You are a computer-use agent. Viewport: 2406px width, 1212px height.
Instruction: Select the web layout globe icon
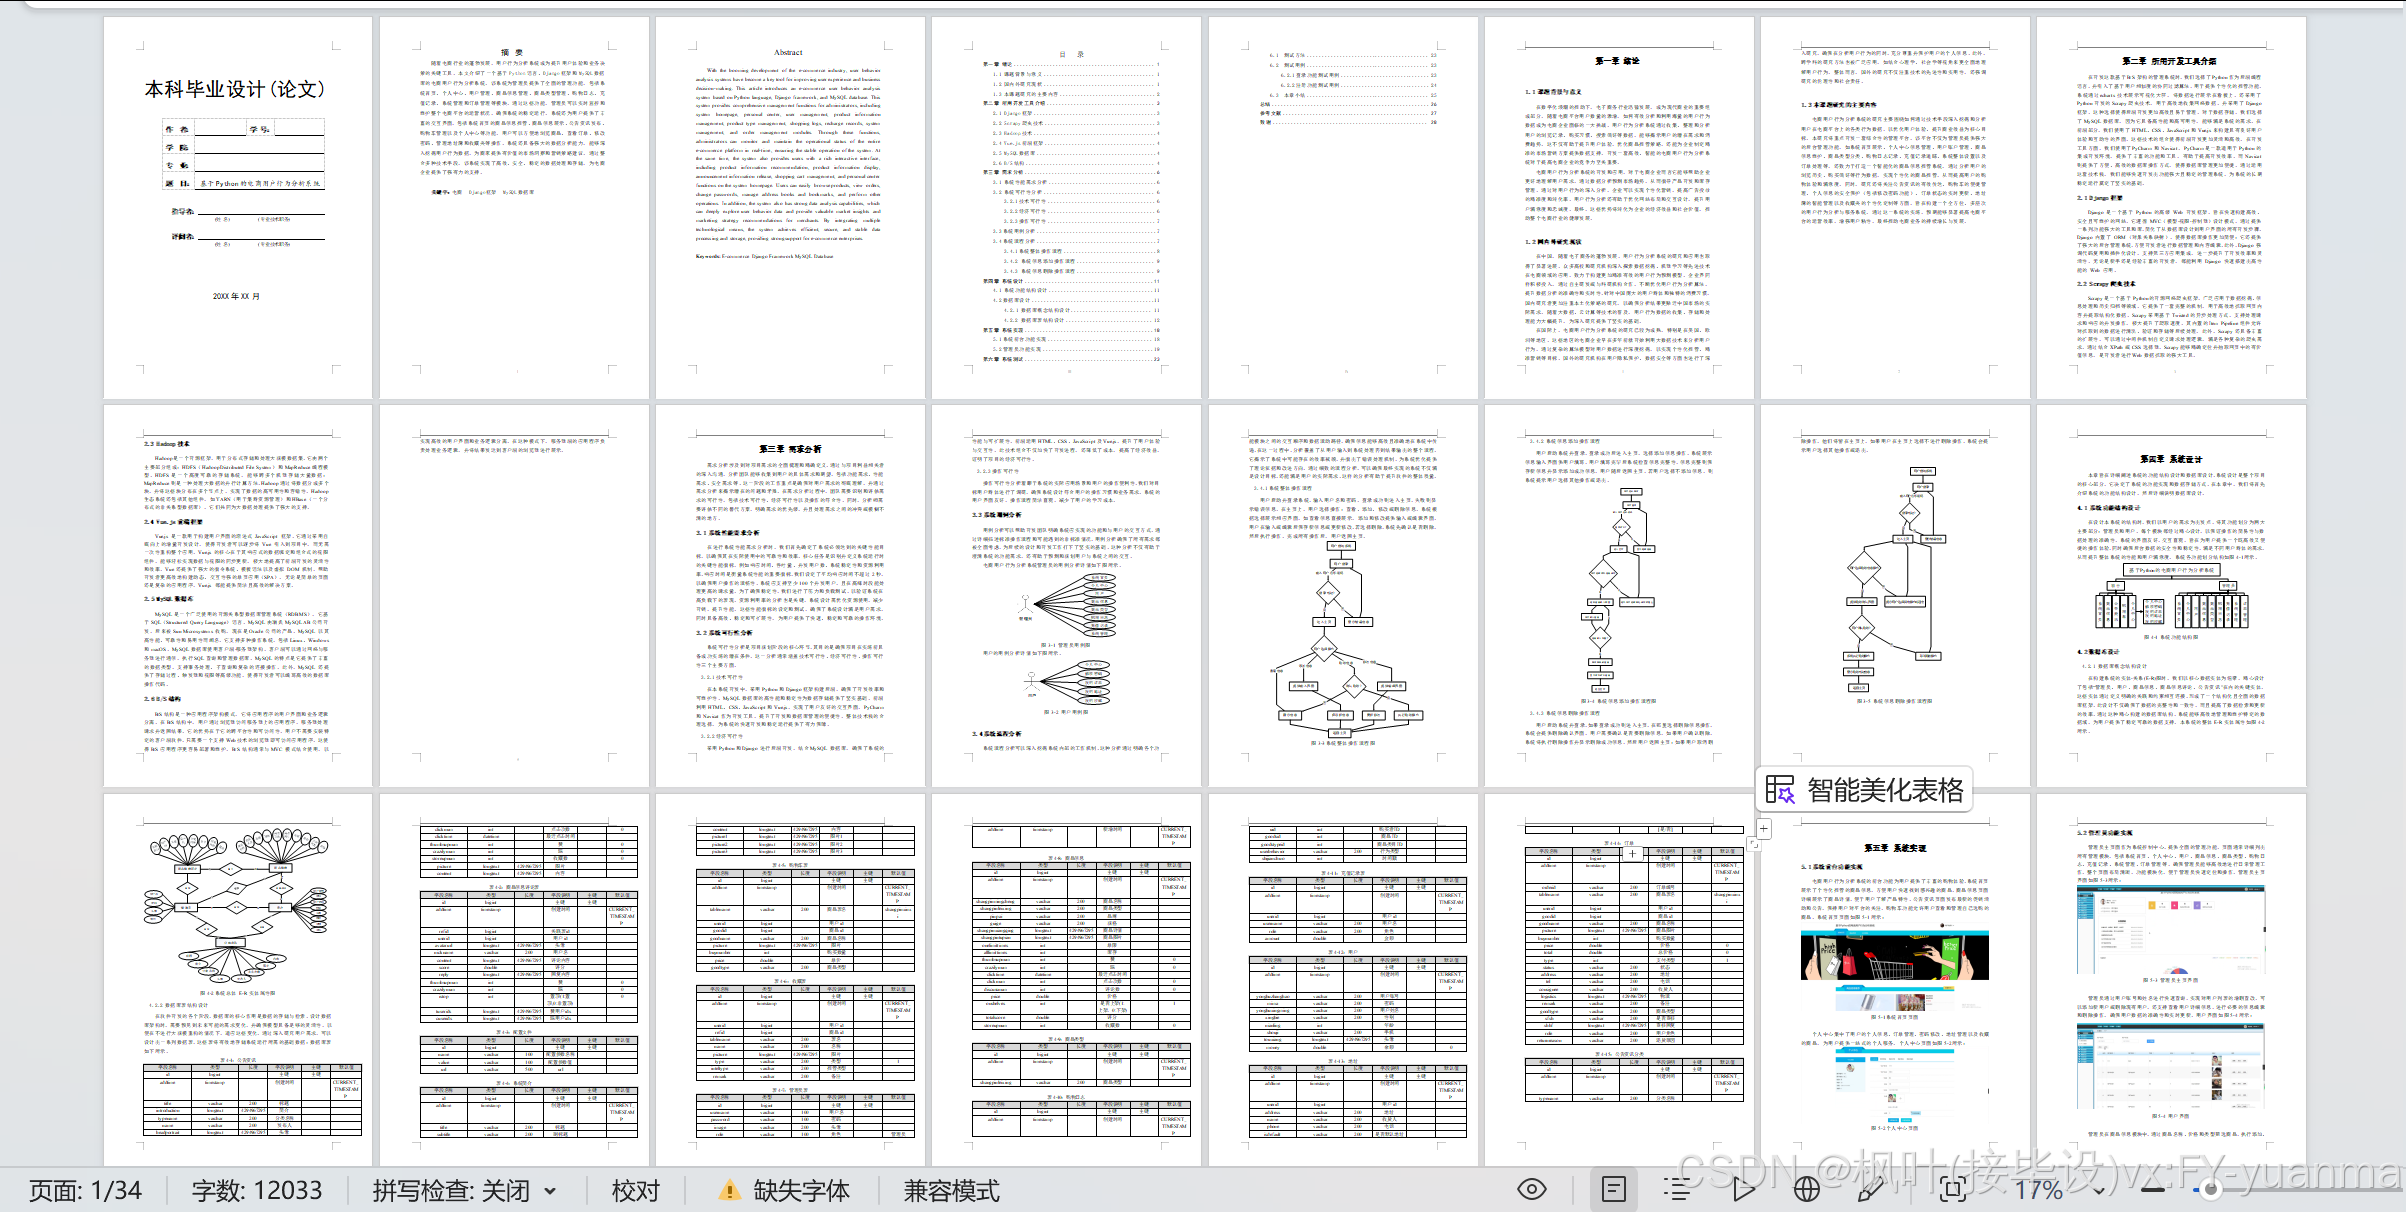pos(1806,1189)
